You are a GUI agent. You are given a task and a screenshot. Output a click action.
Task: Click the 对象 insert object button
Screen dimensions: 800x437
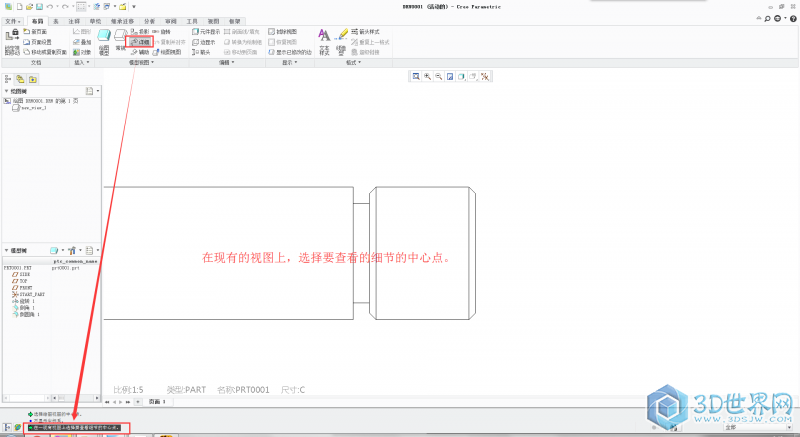click(x=82, y=52)
